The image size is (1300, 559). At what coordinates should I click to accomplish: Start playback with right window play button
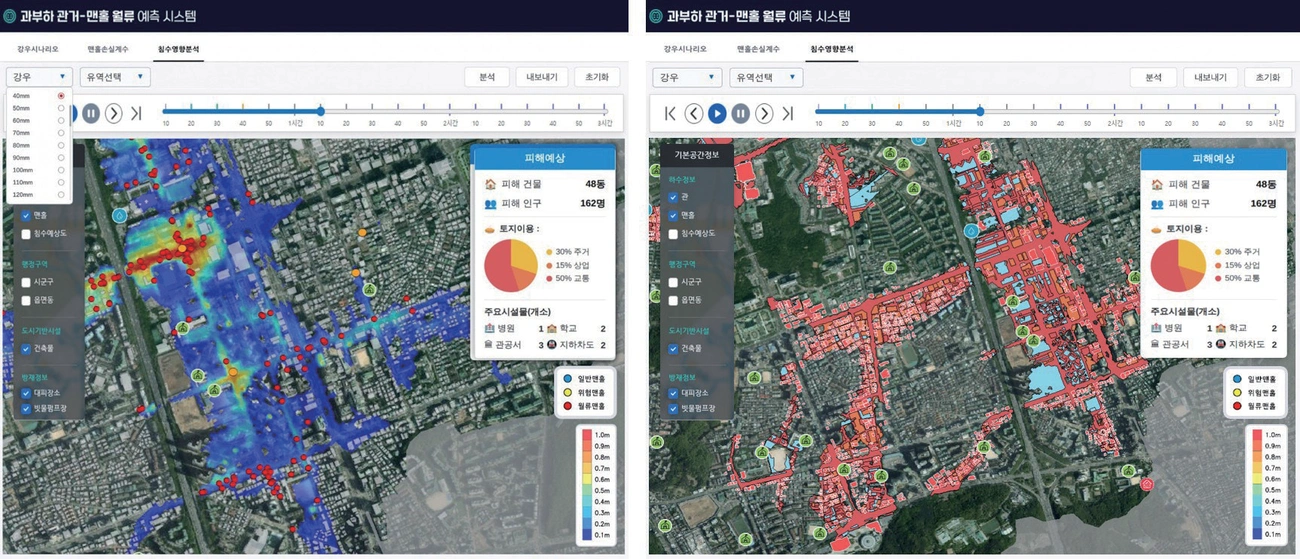click(717, 113)
